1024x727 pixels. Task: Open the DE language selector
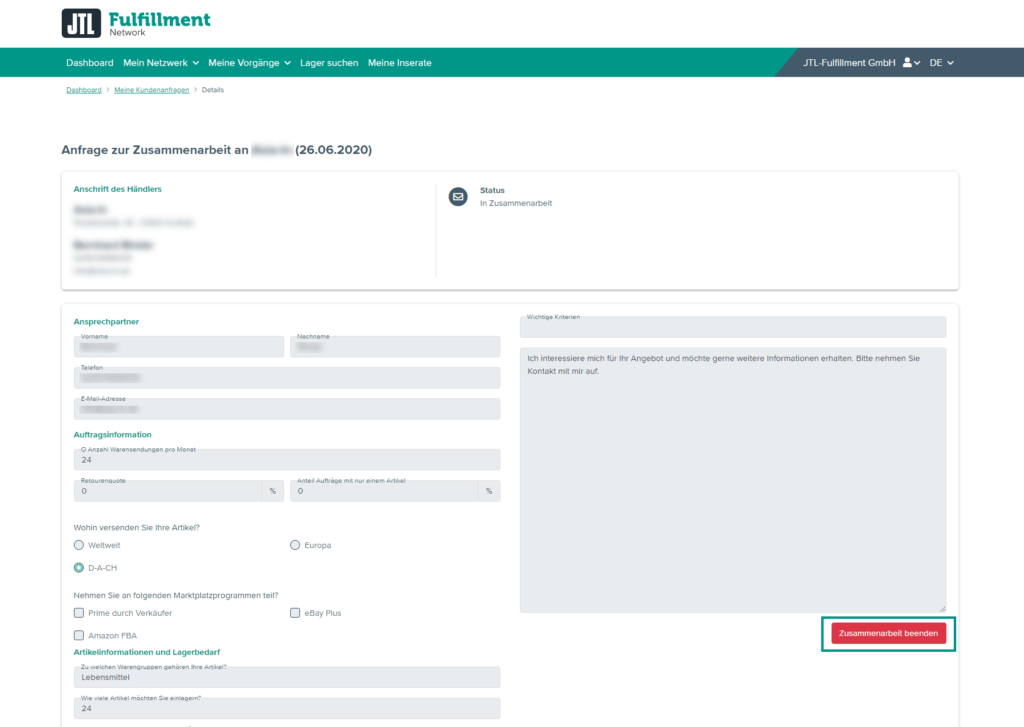point(941,63)
